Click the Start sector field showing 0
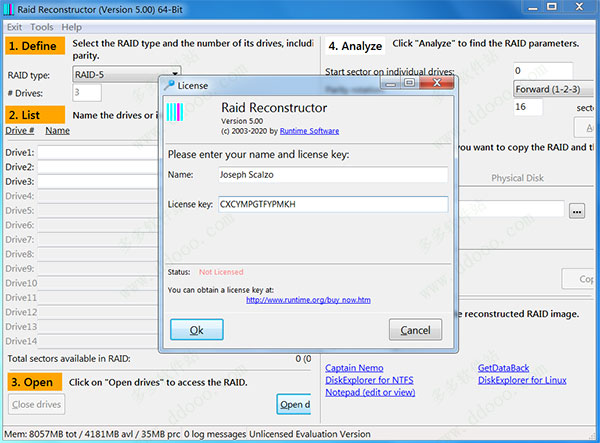600x443 pixels. pos(543,71)
